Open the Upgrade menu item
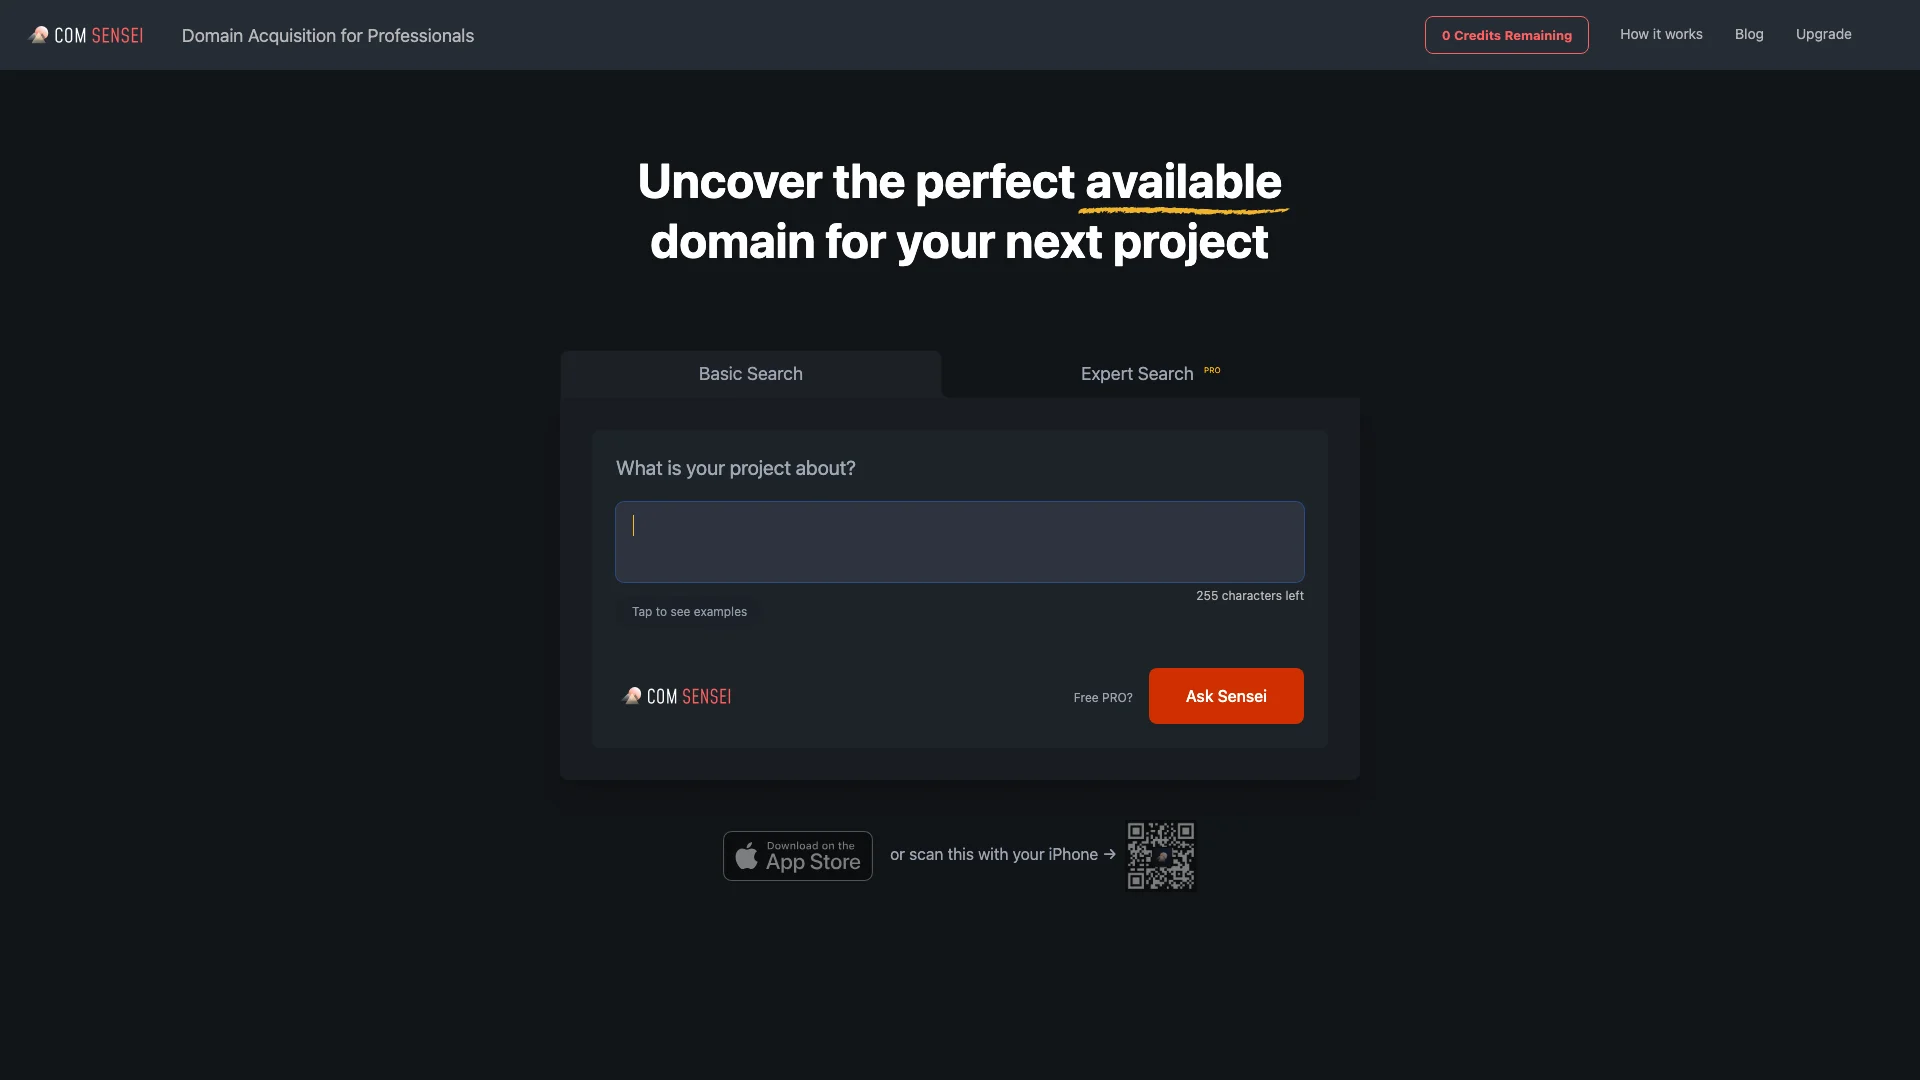The width and height of the screenshot is (1920, 1080). [x=1824, y=34]
